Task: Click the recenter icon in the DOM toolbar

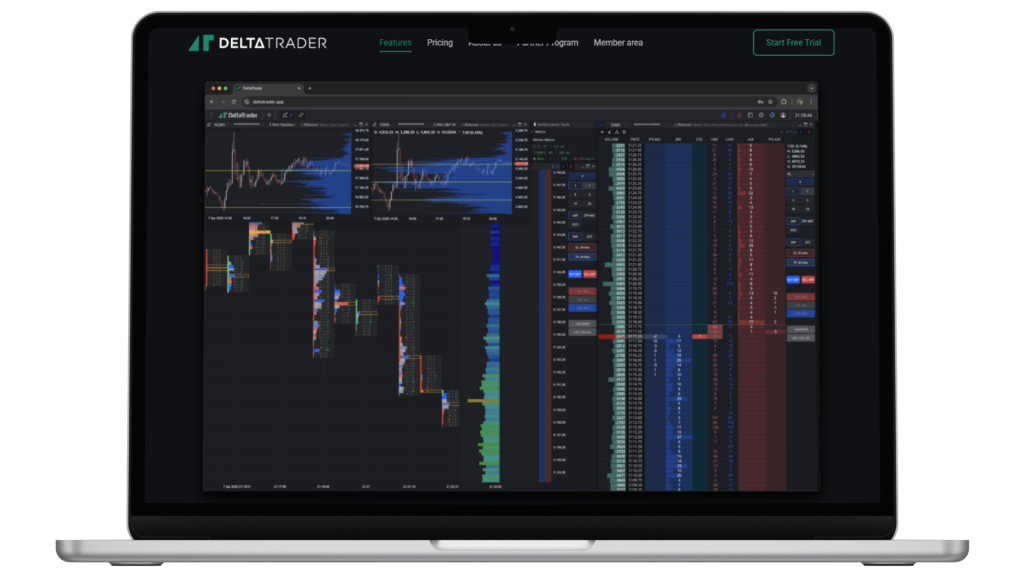Action: click(x=602, y=132)
